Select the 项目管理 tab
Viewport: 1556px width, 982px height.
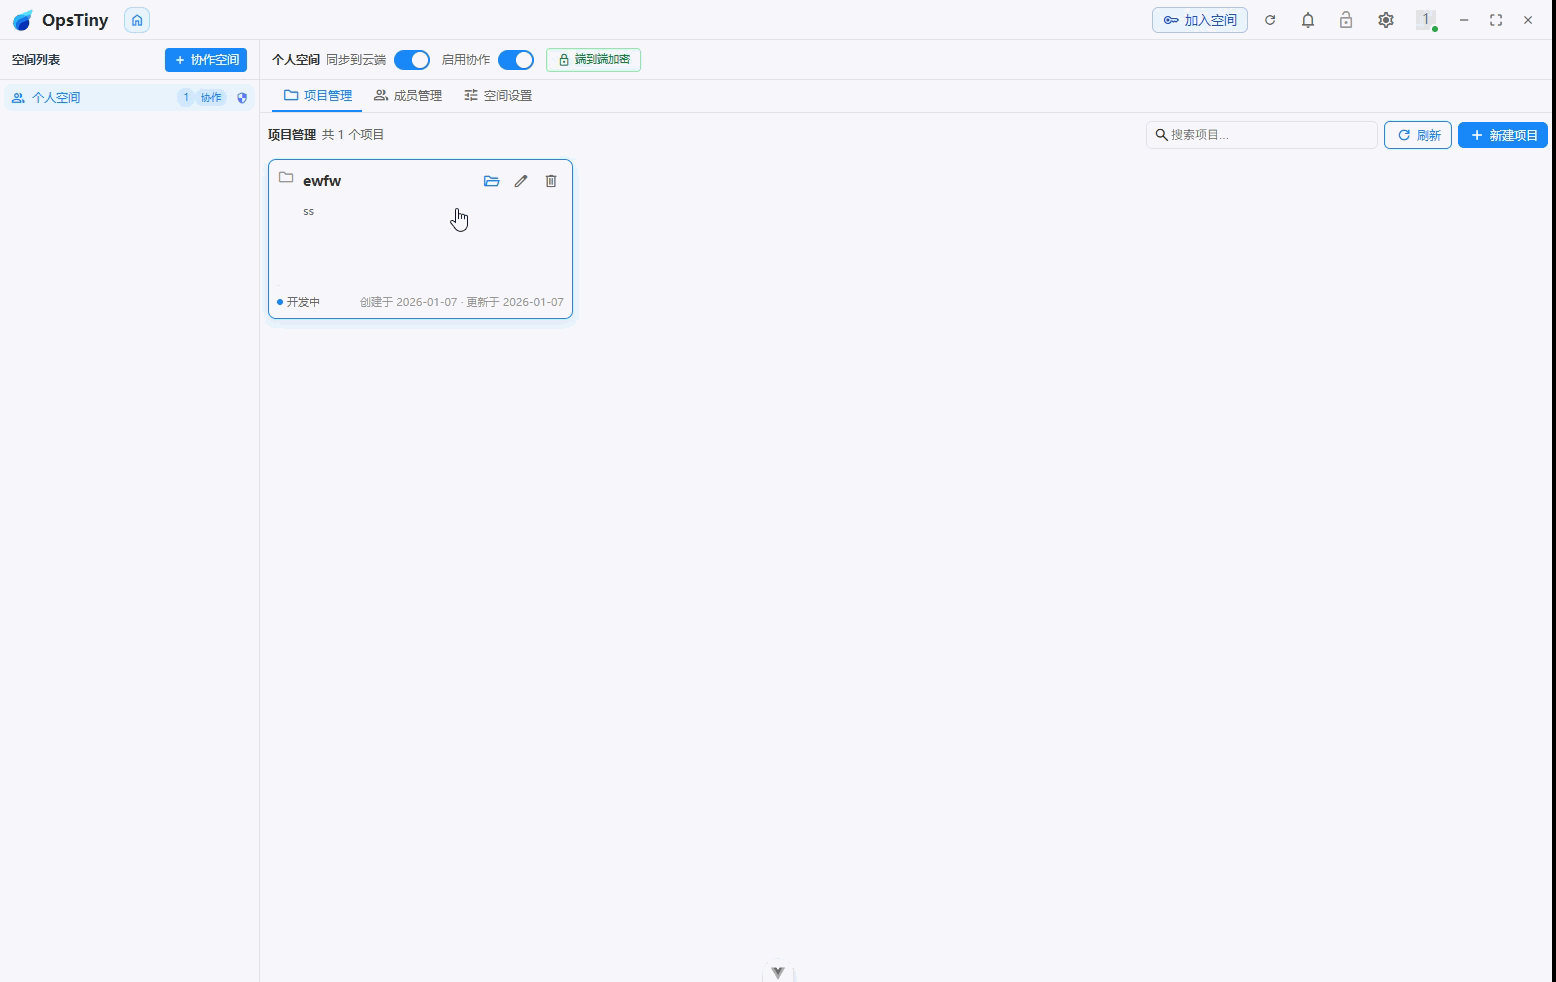point(318,96)
